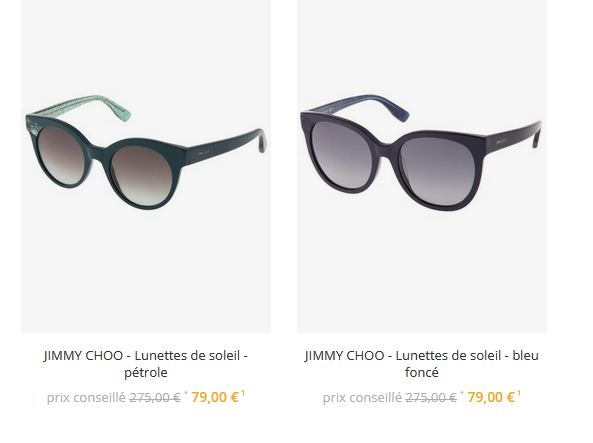The height and width of the screenshot is (443, 593).
Task: Click the word 'foncé' in the right title
Action: tap(422, 373)
